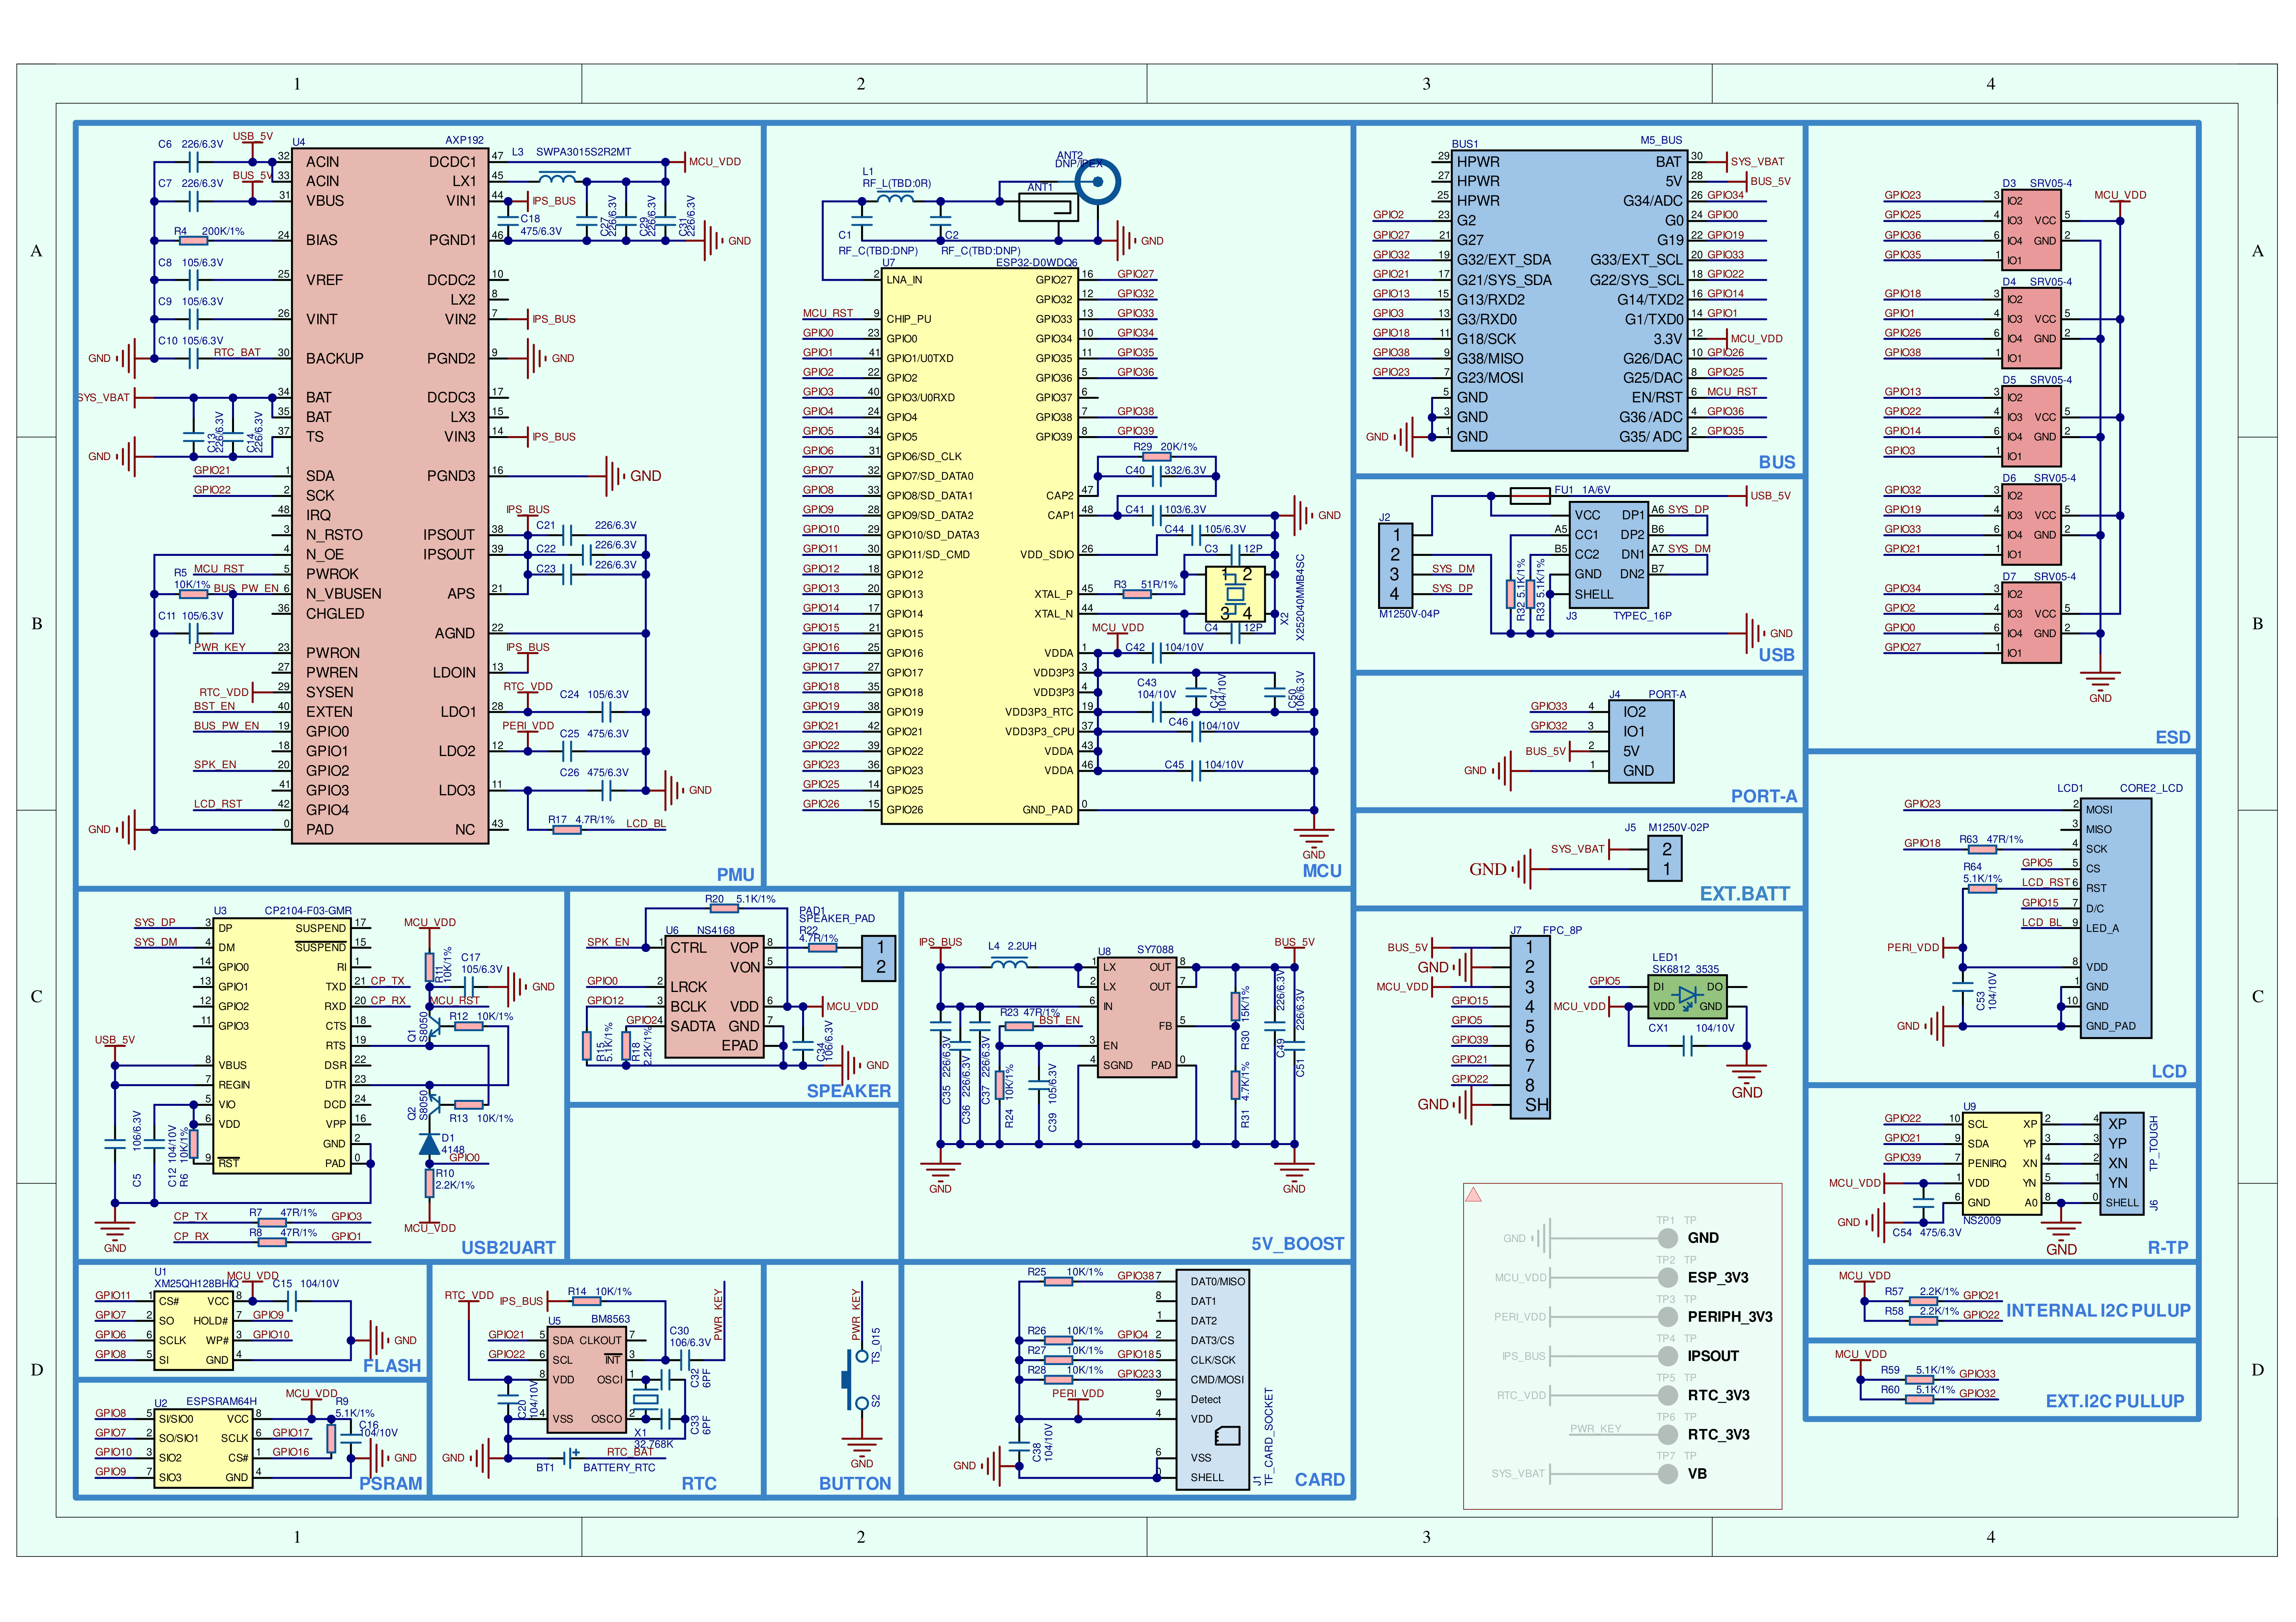Click the LCD1 CORE2_LCD connector block

click(x=2116, y=918)
